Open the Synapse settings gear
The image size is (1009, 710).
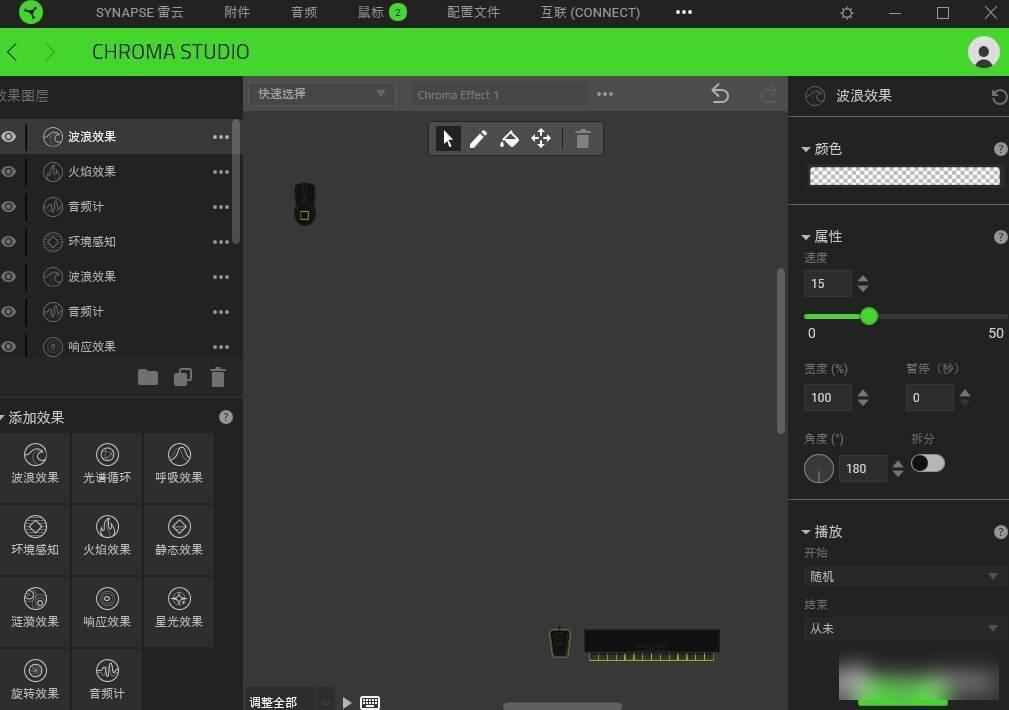847,13
